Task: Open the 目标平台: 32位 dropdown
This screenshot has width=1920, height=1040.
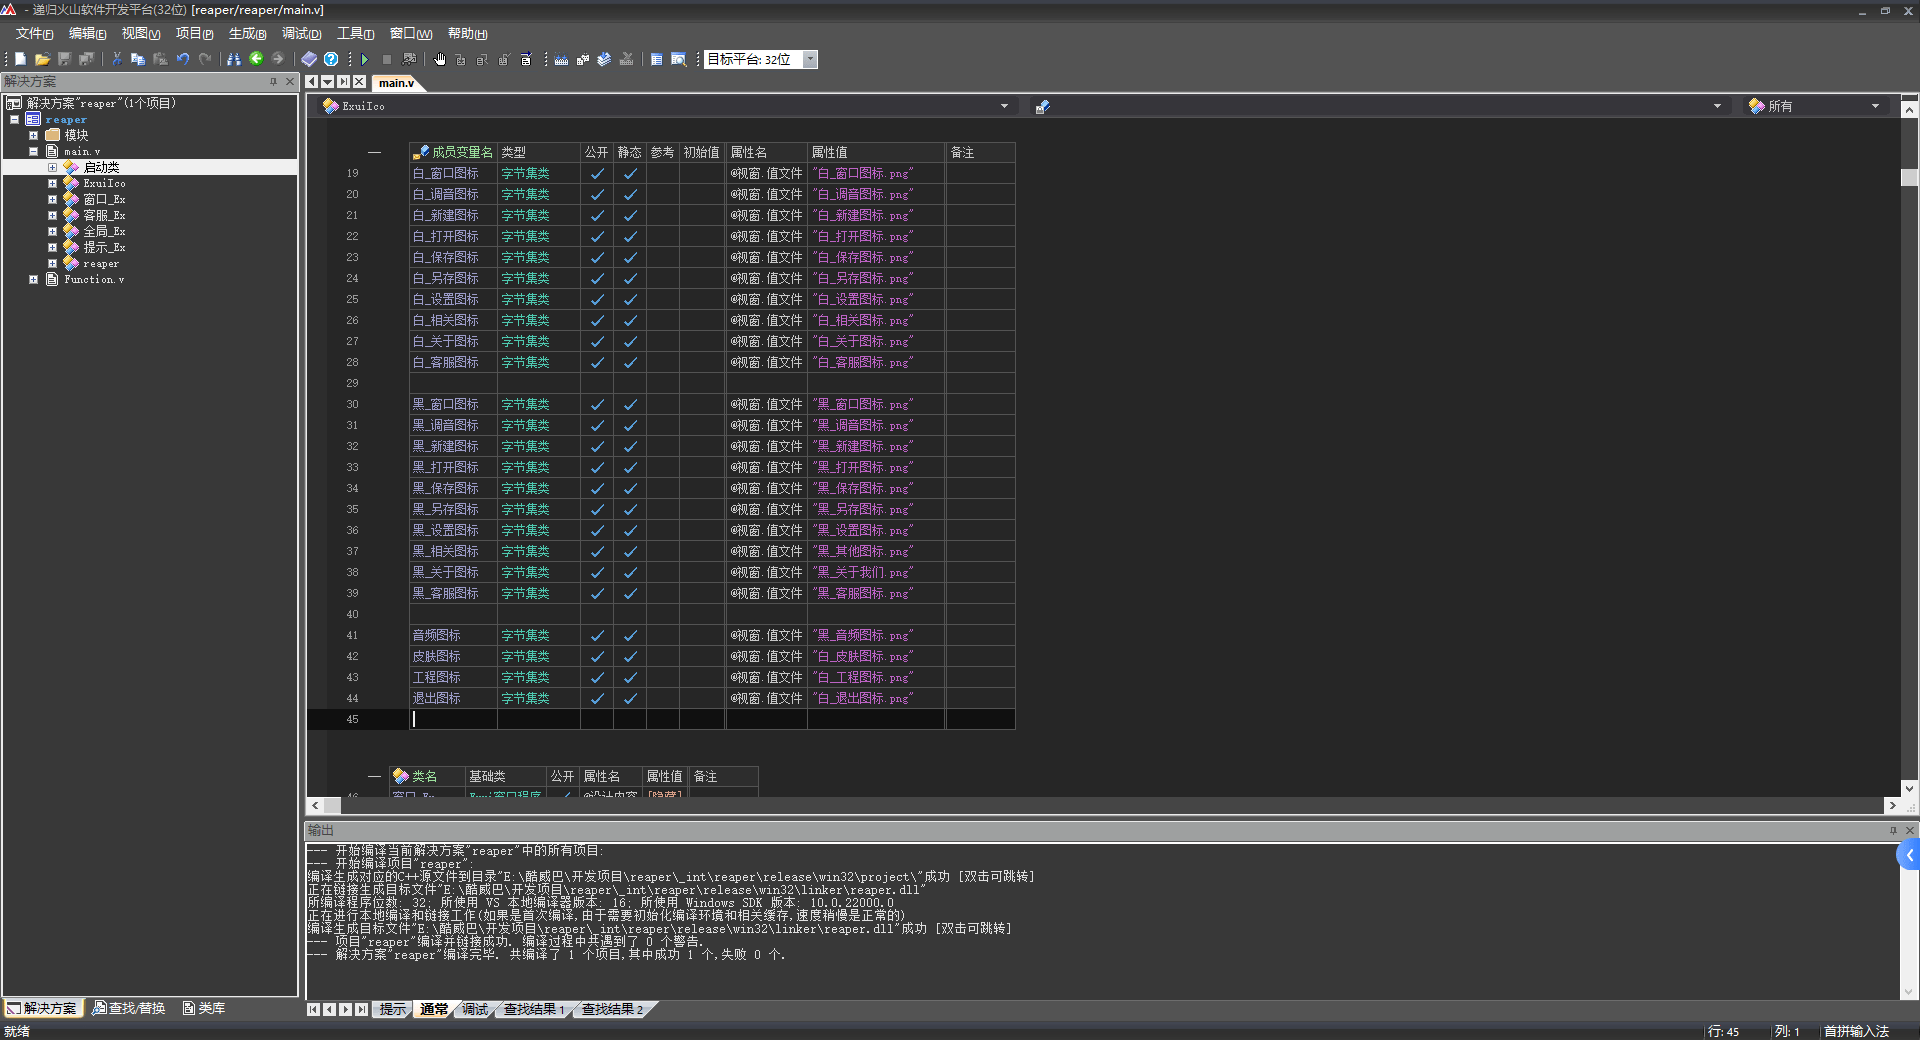Action: 811,59
